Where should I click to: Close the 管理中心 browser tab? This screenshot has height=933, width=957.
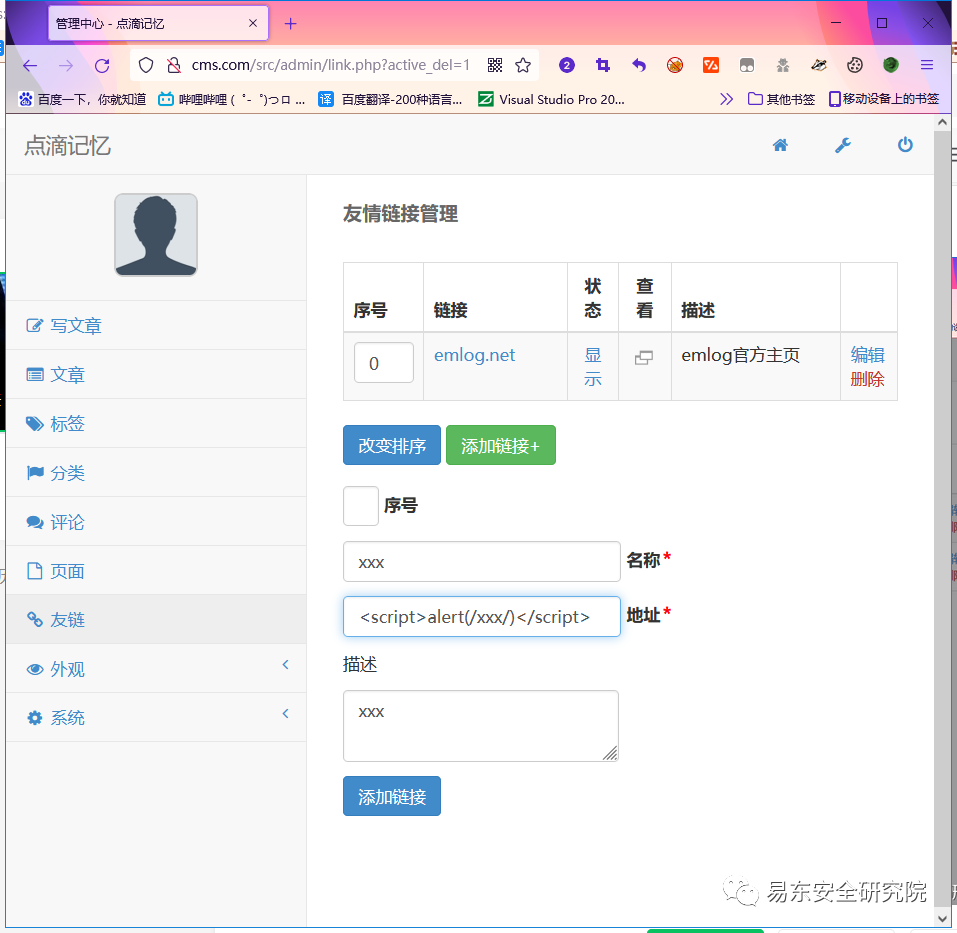253,23
